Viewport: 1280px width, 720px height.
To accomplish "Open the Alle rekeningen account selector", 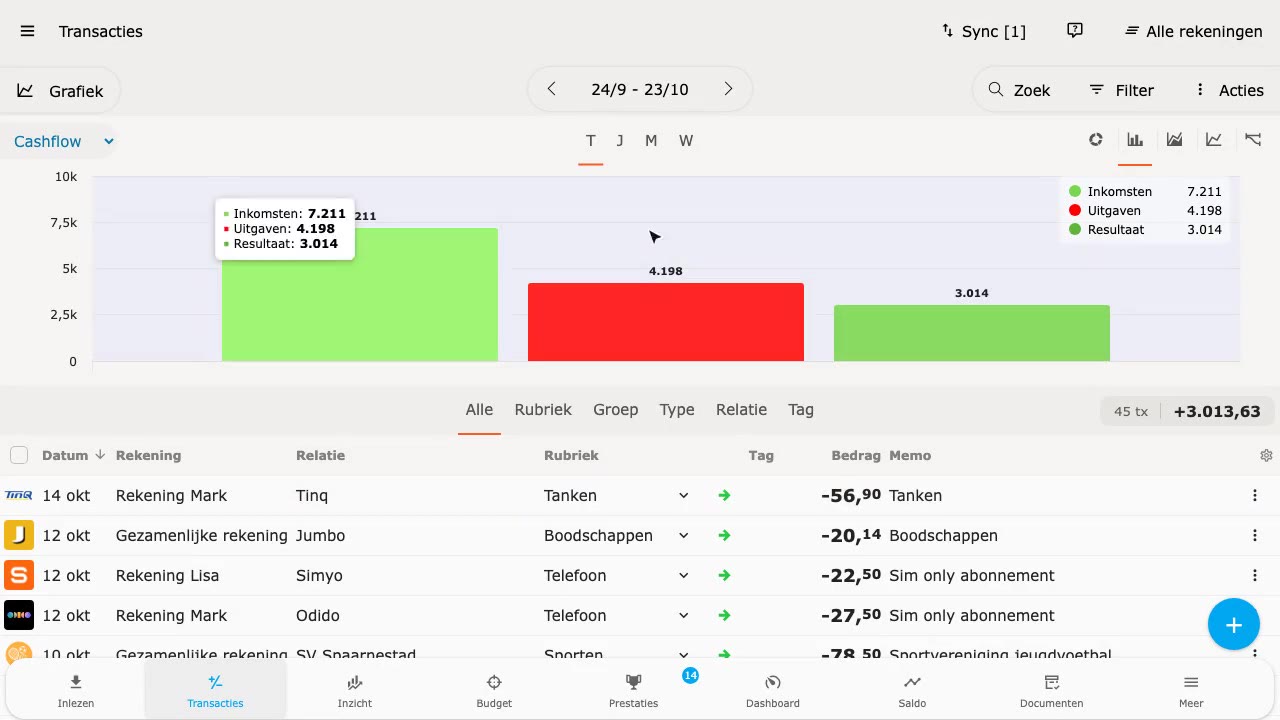I will (1193, 31).
